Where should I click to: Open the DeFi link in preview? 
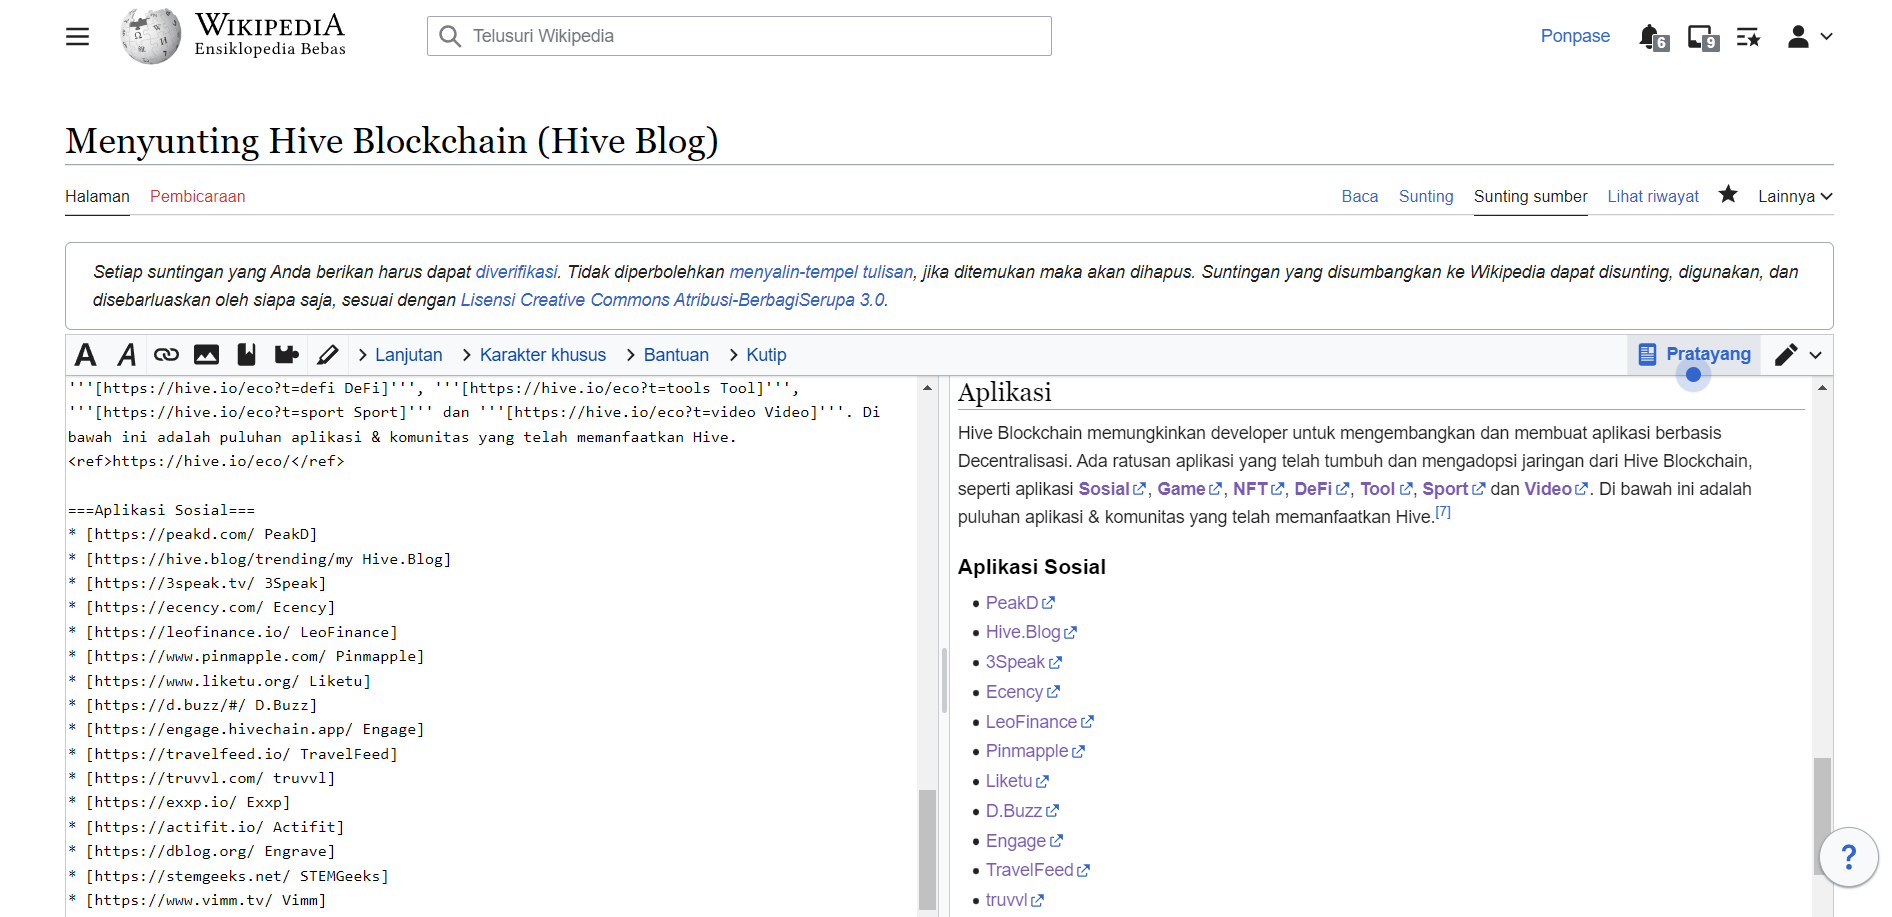[1321, 489]
